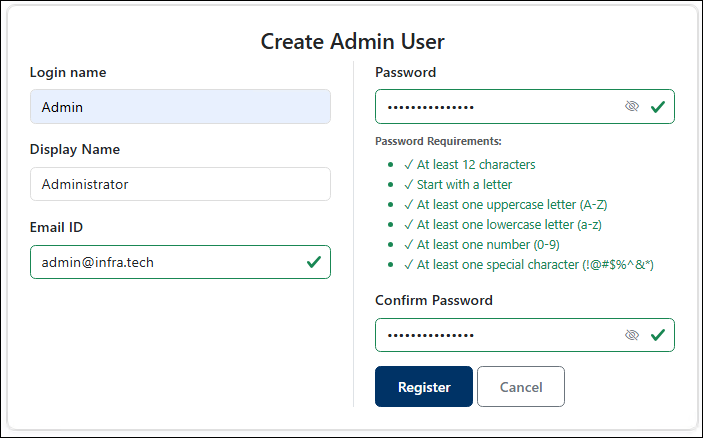Viewport: 703px width, 438px height.
Task: Click the 'Display Name' label
Action: (x=75, y=149)
